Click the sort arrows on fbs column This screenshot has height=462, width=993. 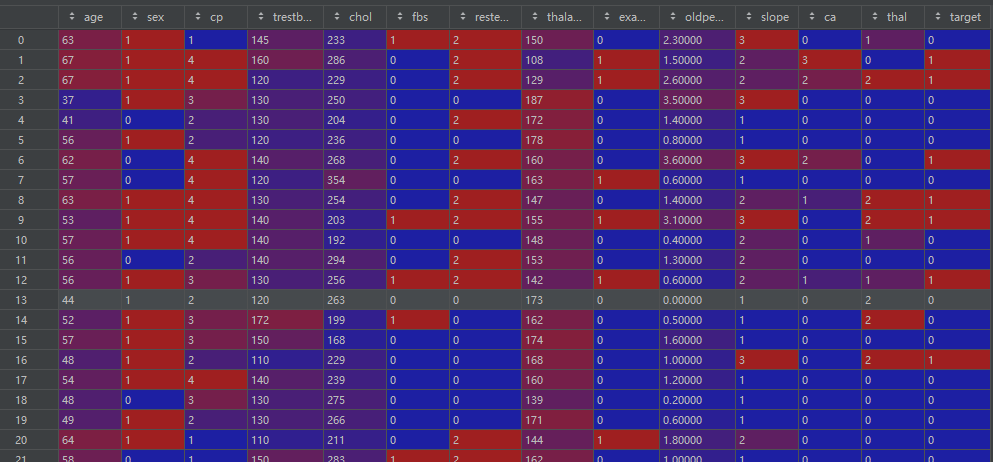399,17
